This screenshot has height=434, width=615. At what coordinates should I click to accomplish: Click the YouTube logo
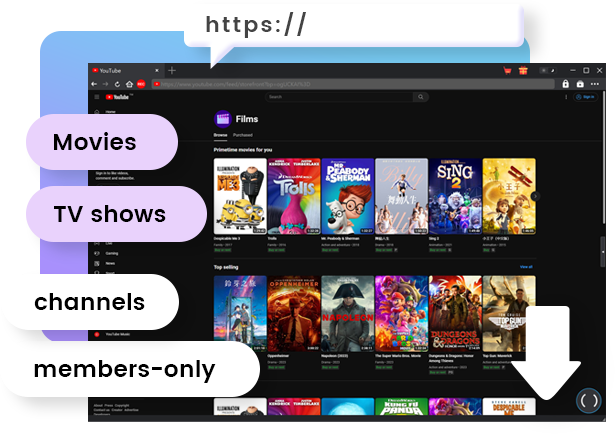pyautogui.click(x=117, y=97)
